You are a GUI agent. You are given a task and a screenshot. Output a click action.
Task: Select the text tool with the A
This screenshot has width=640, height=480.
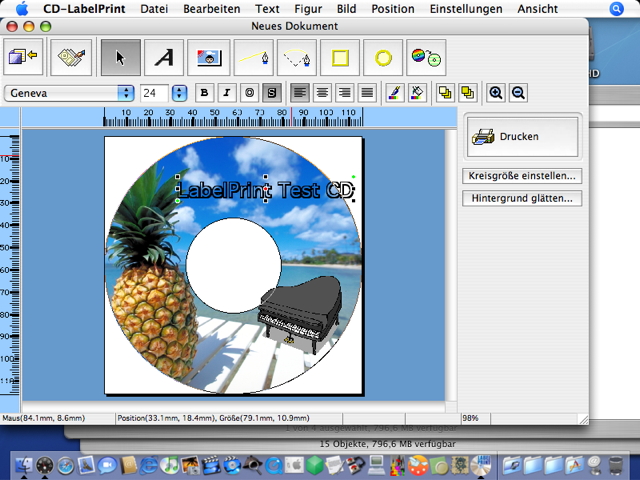(164, 58)
